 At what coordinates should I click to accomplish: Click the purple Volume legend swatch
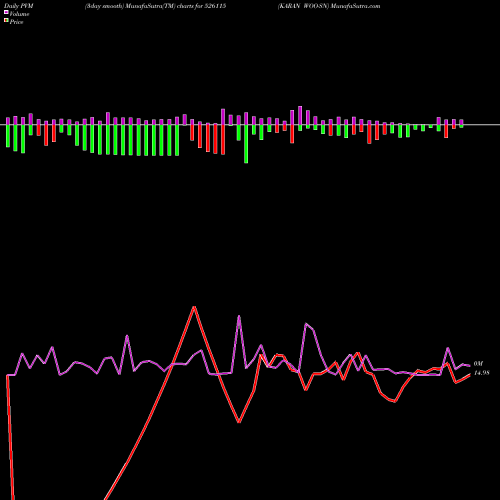(x=6, y=13)
